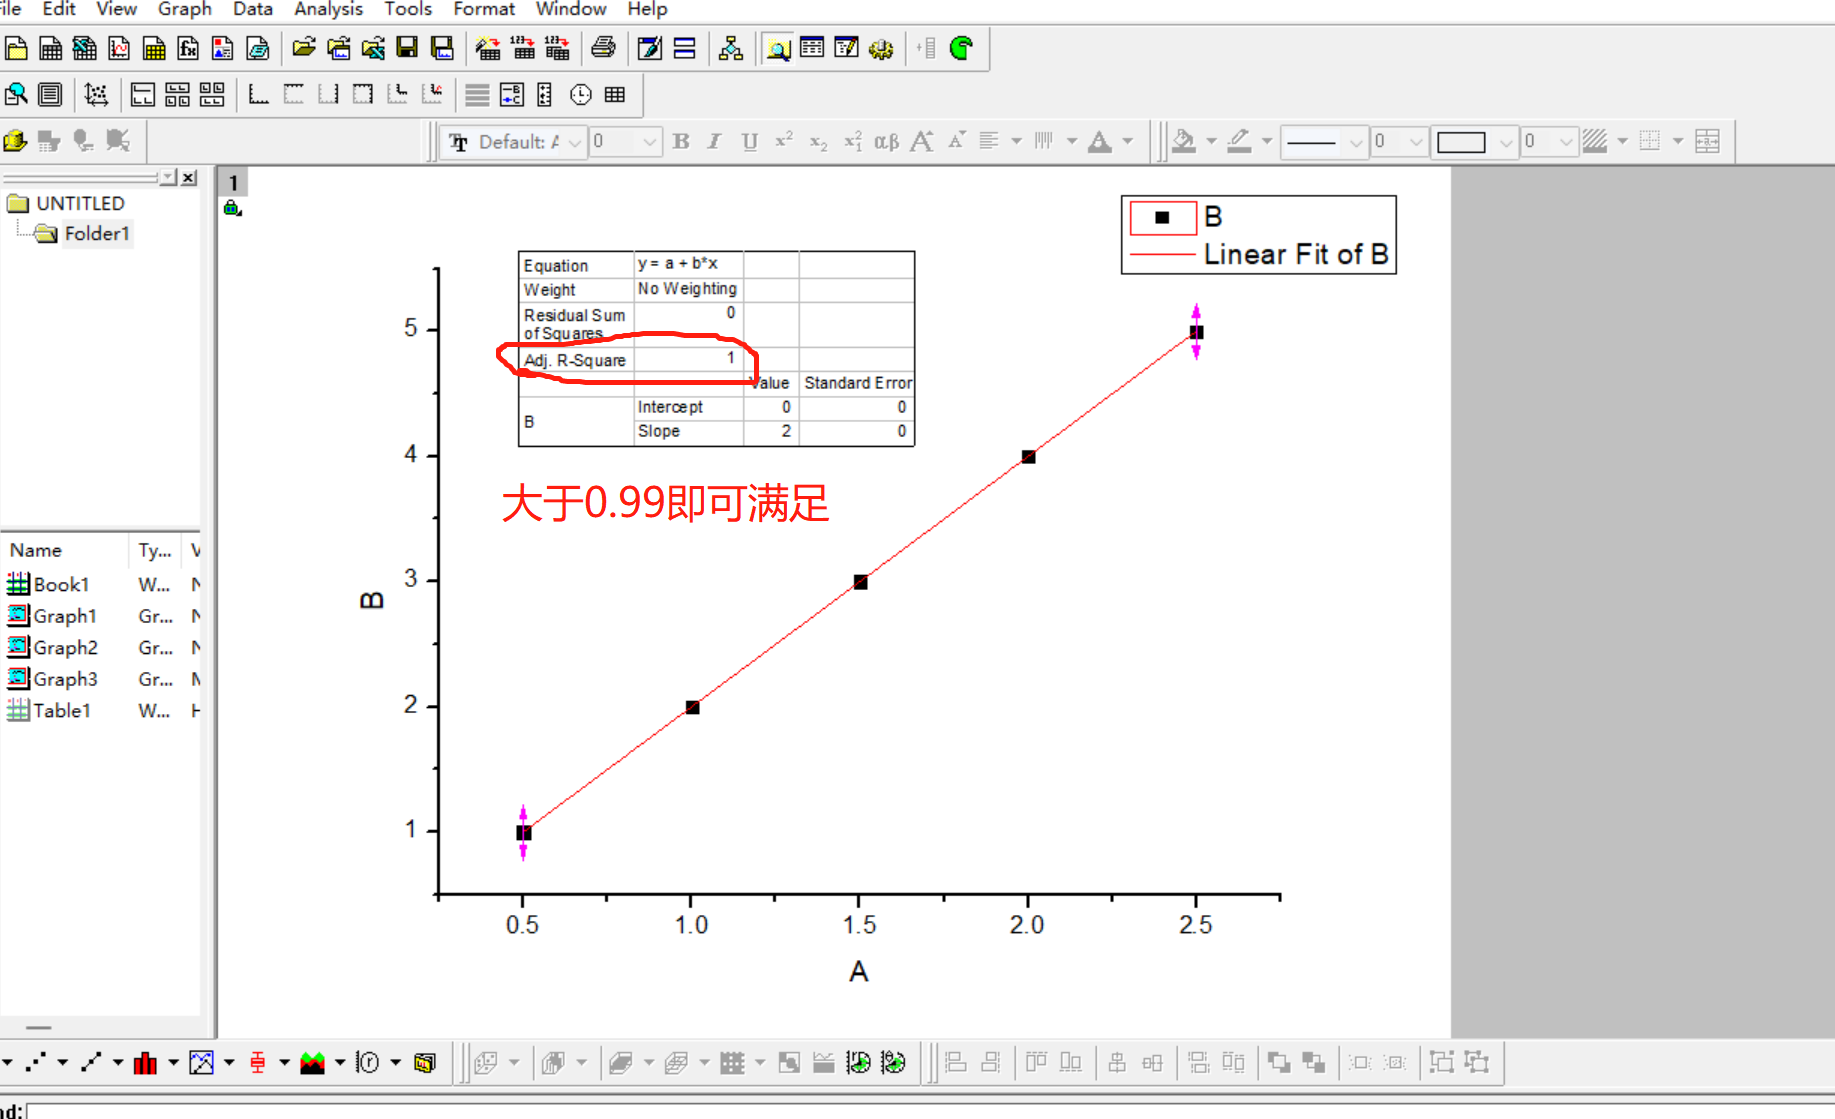
Task: Open the Graph menu
Action: [185, 9]
